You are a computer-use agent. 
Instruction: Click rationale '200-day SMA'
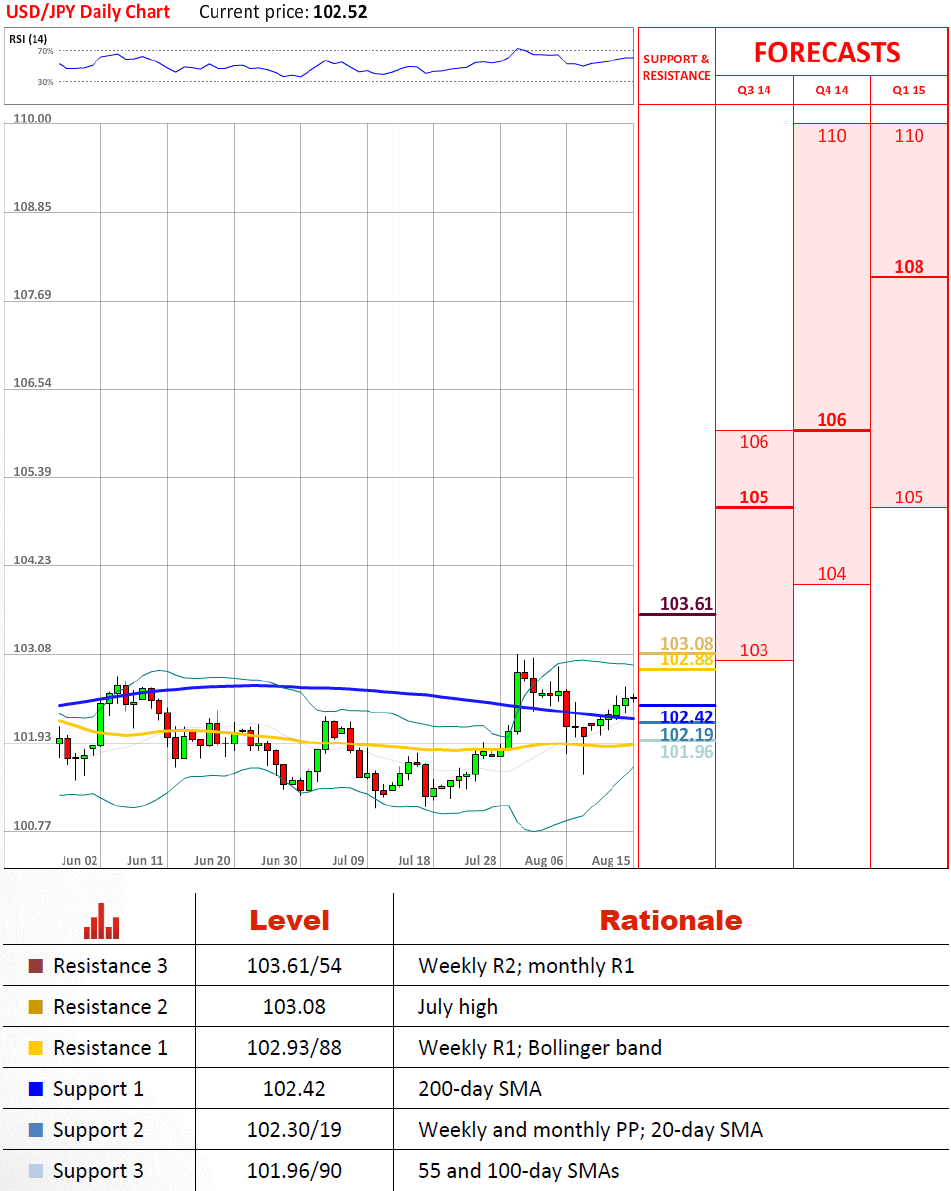[x=479, y=1089]
